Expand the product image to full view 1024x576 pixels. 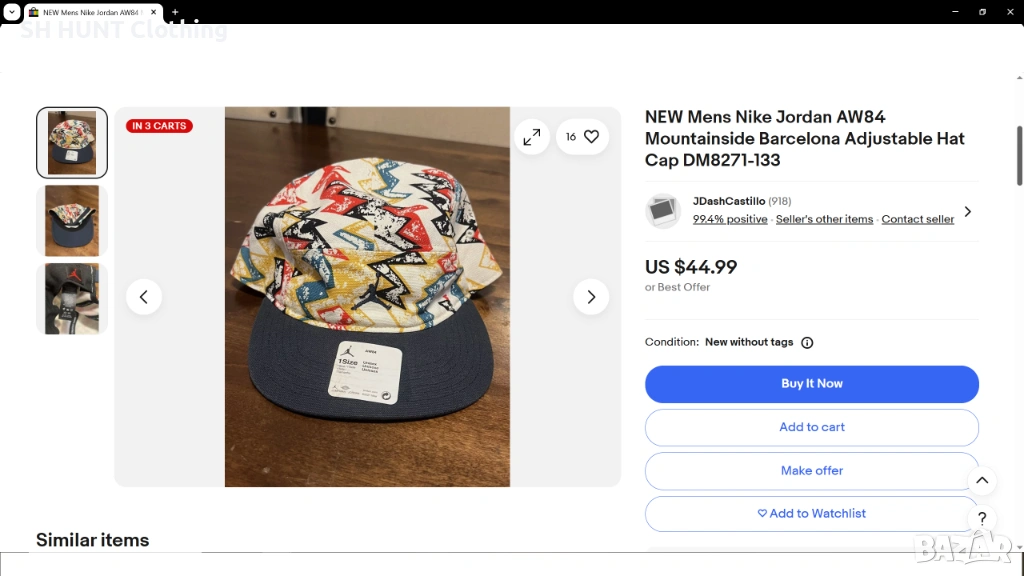tap(532, 137)
